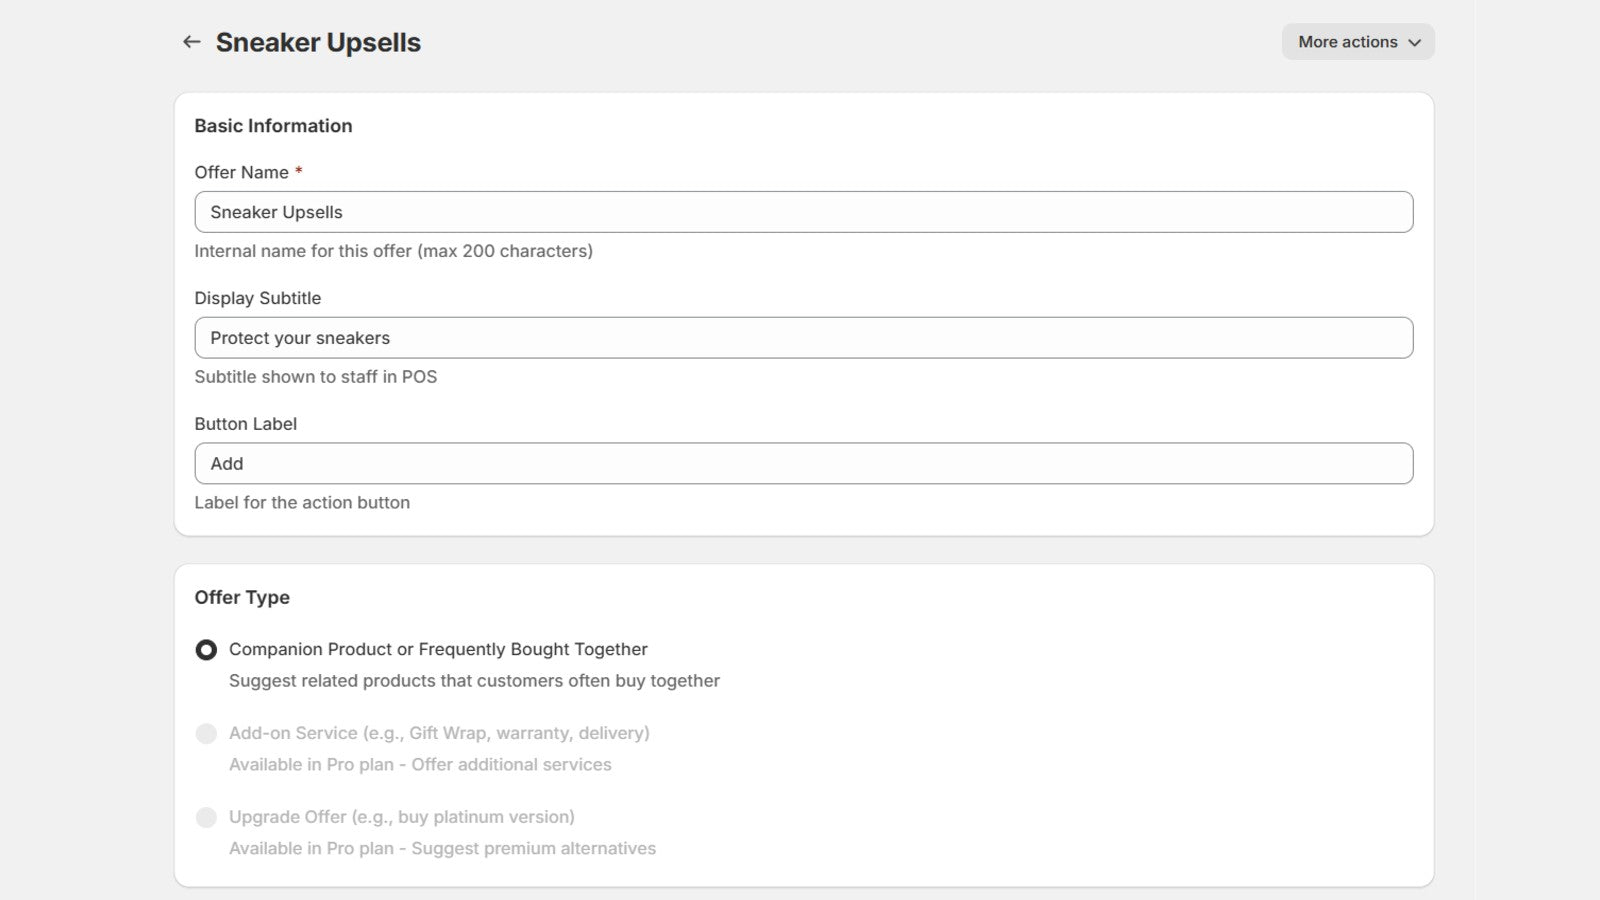The image size is (1600, 900).
Task: Click the buy platinum version upgrade text
Action: coord(402,817)
